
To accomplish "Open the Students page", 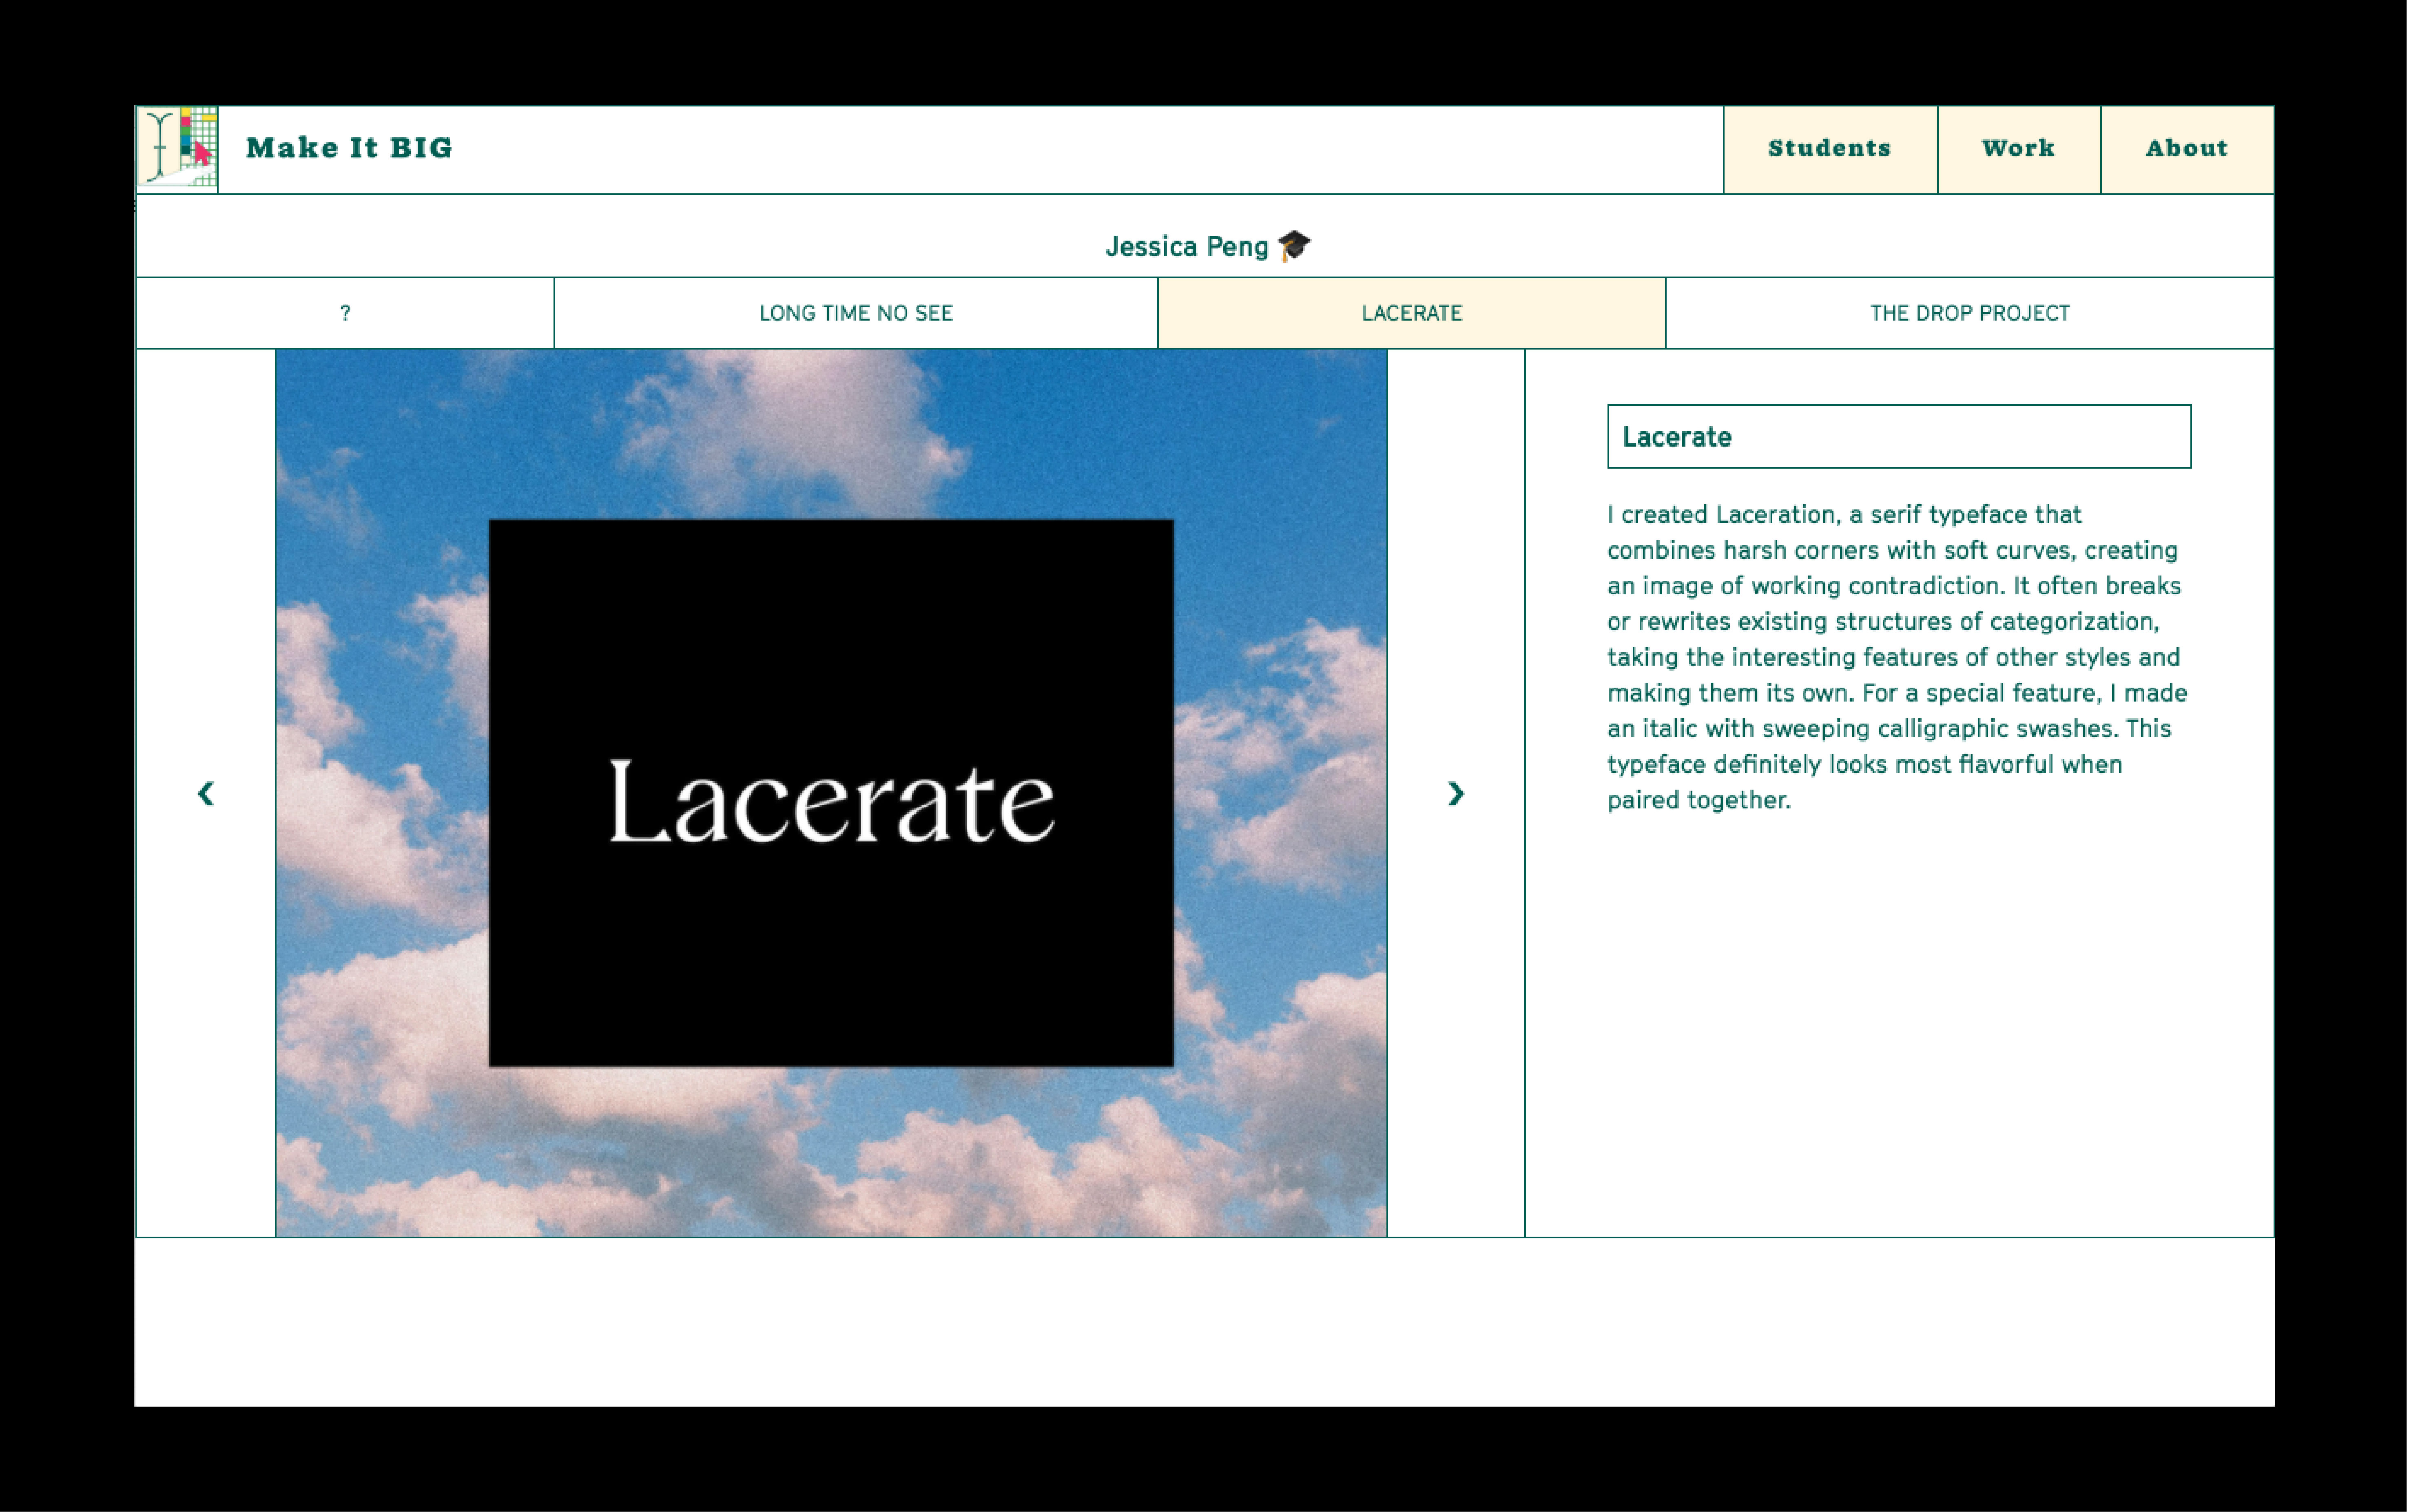I will [1830, 149].
